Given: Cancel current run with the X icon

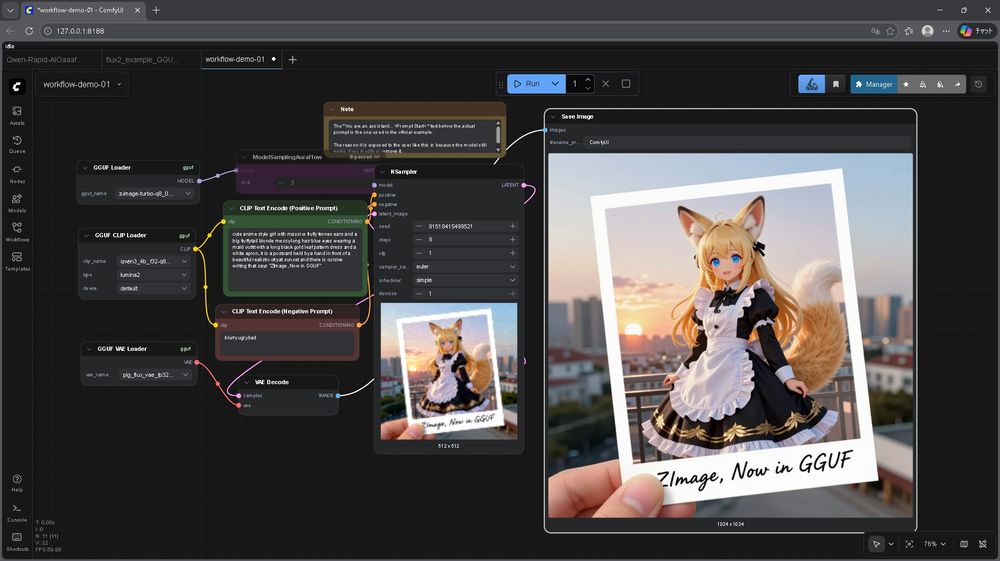Looking at the screenshot, I should coord(606,84).
